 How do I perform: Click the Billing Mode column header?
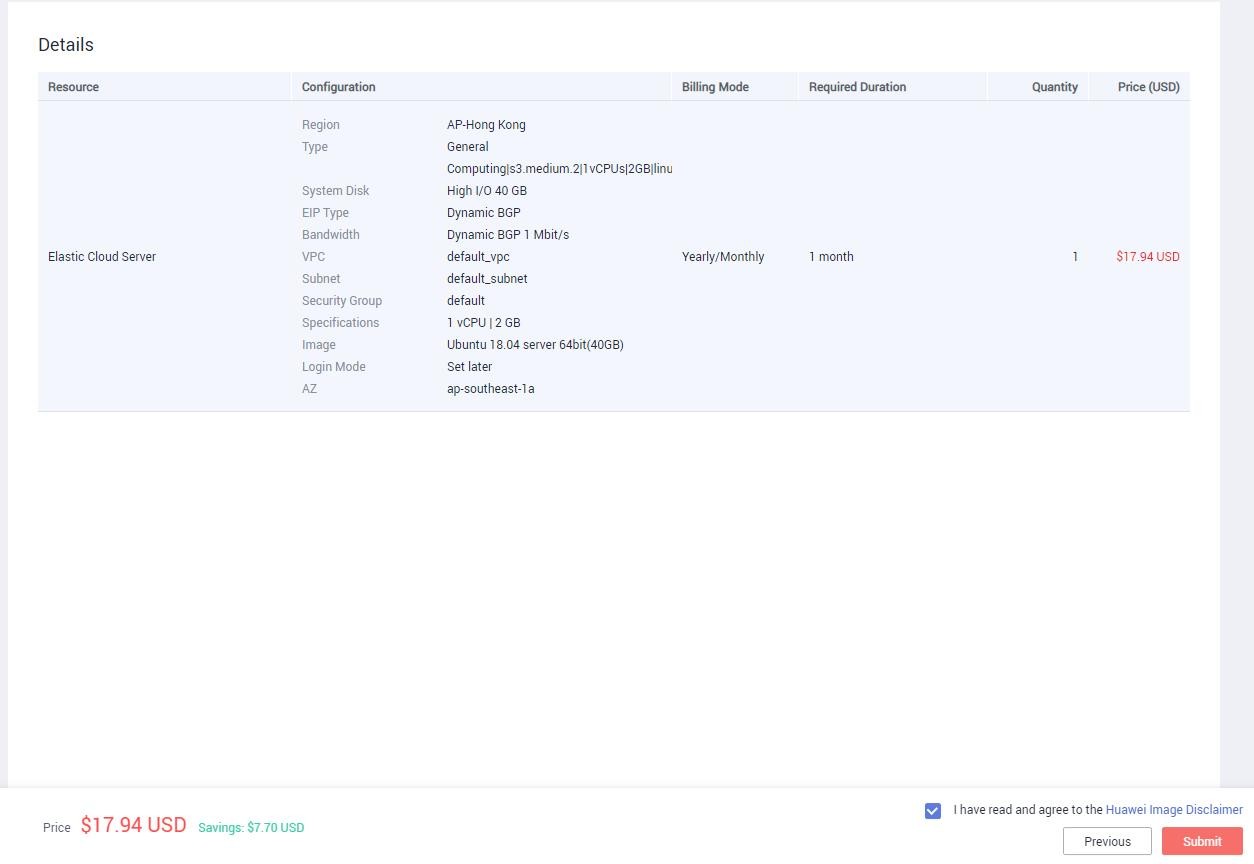tap(715, 87)
